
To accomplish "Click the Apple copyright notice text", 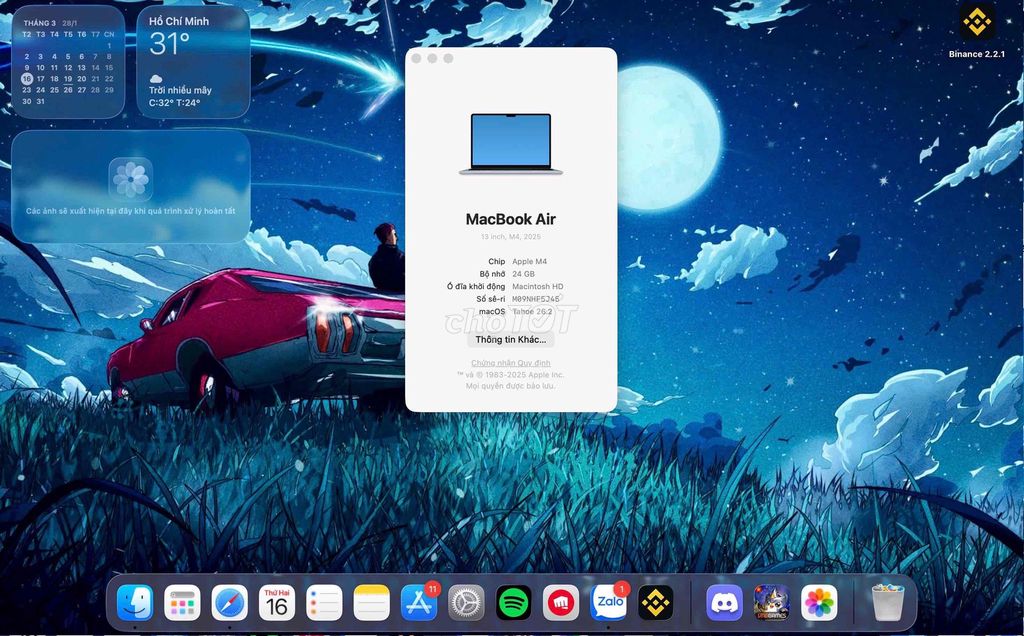I will tap(511, 381).
